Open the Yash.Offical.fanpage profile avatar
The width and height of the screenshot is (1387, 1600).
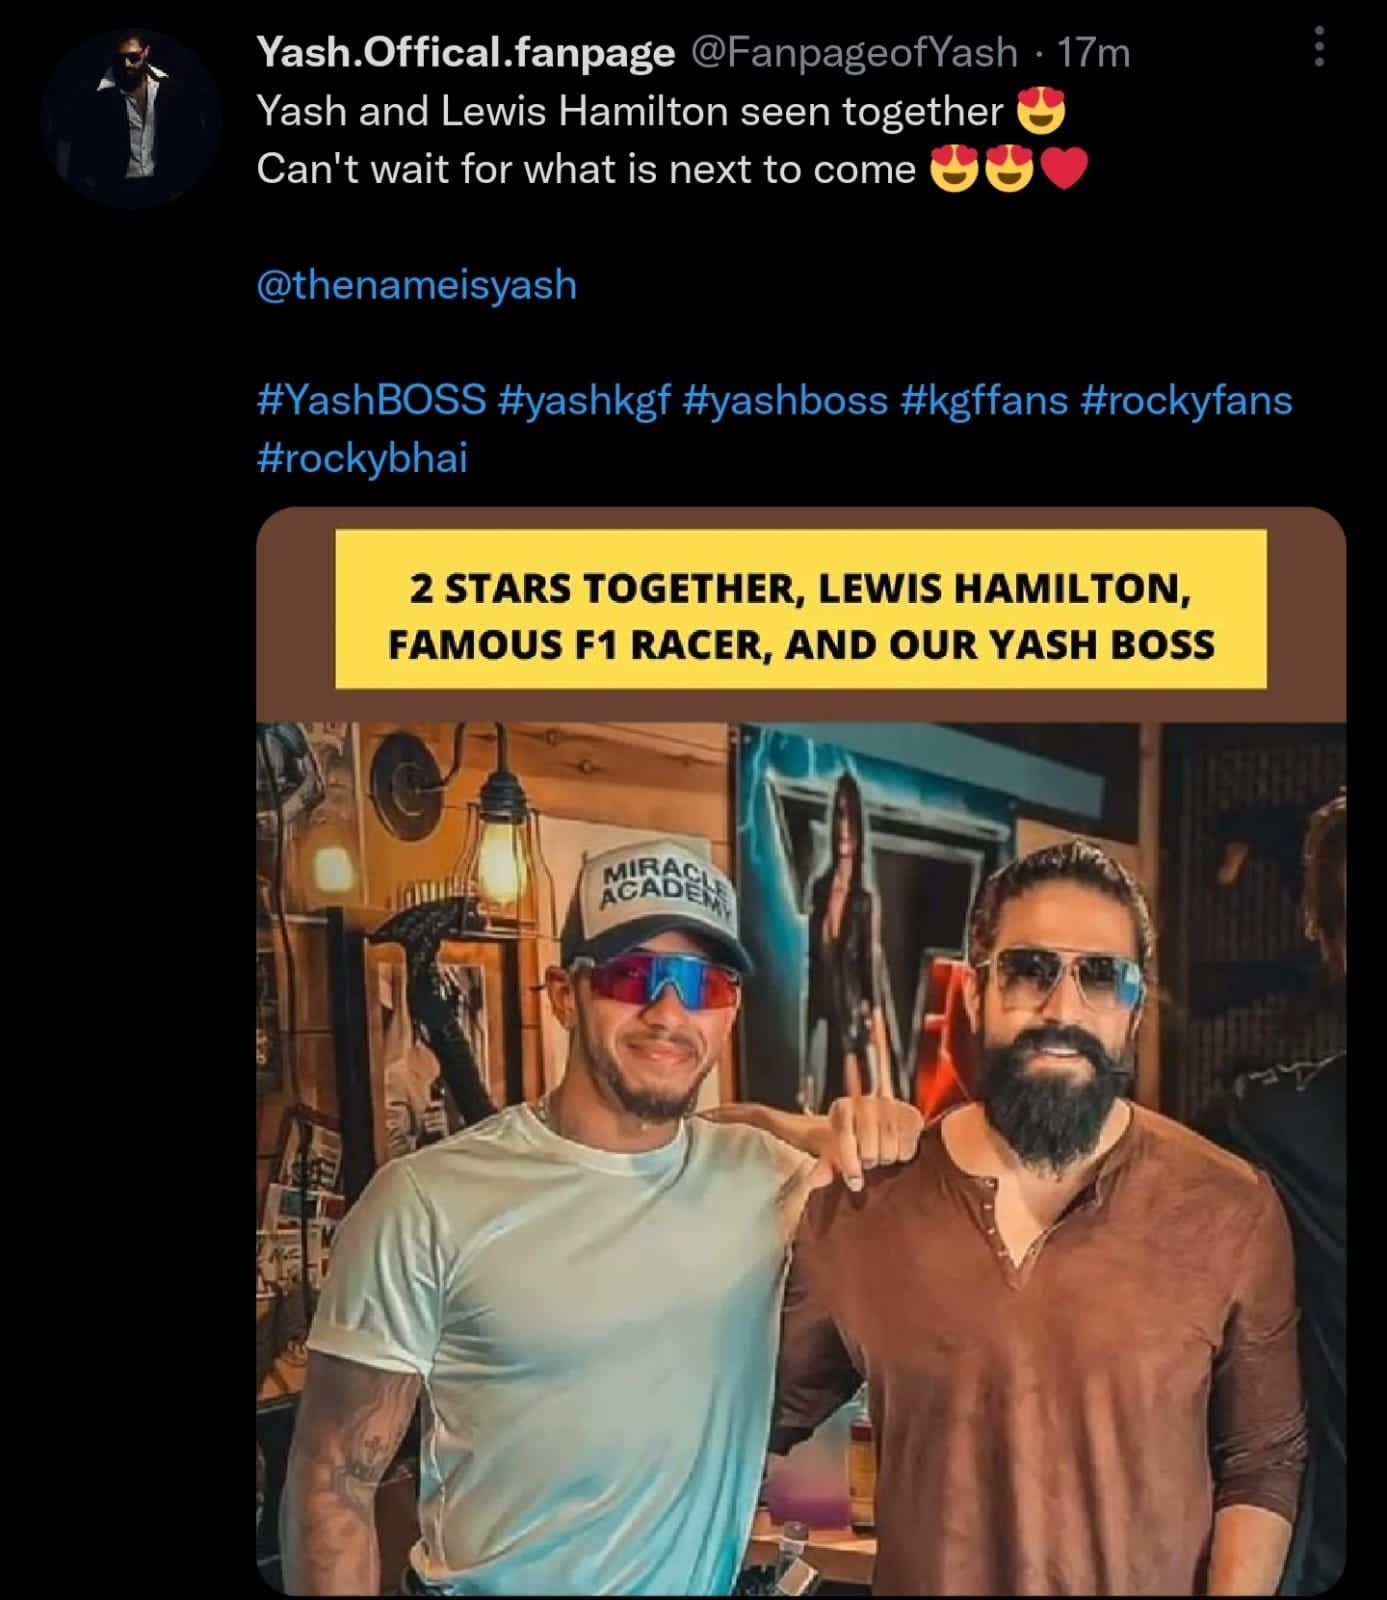tap(131, 119)
